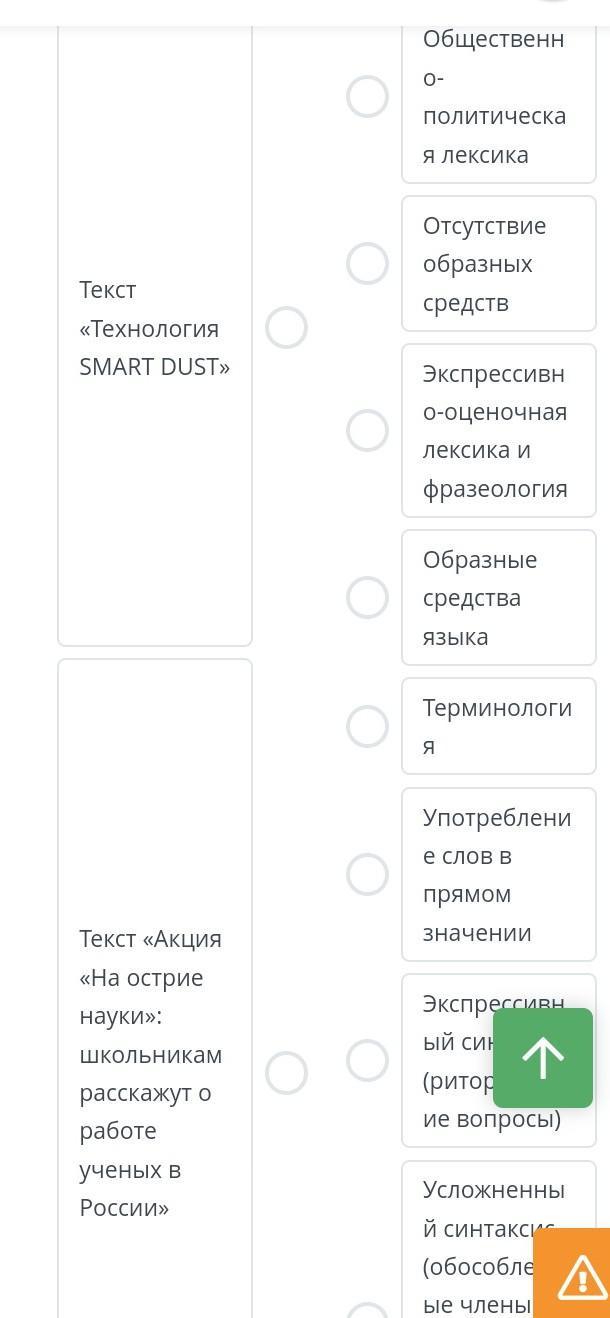This screenshot has height=1318, width=610.
Task: Click the Общественно-политическая лексика answer box
Action: click(498, 97)
